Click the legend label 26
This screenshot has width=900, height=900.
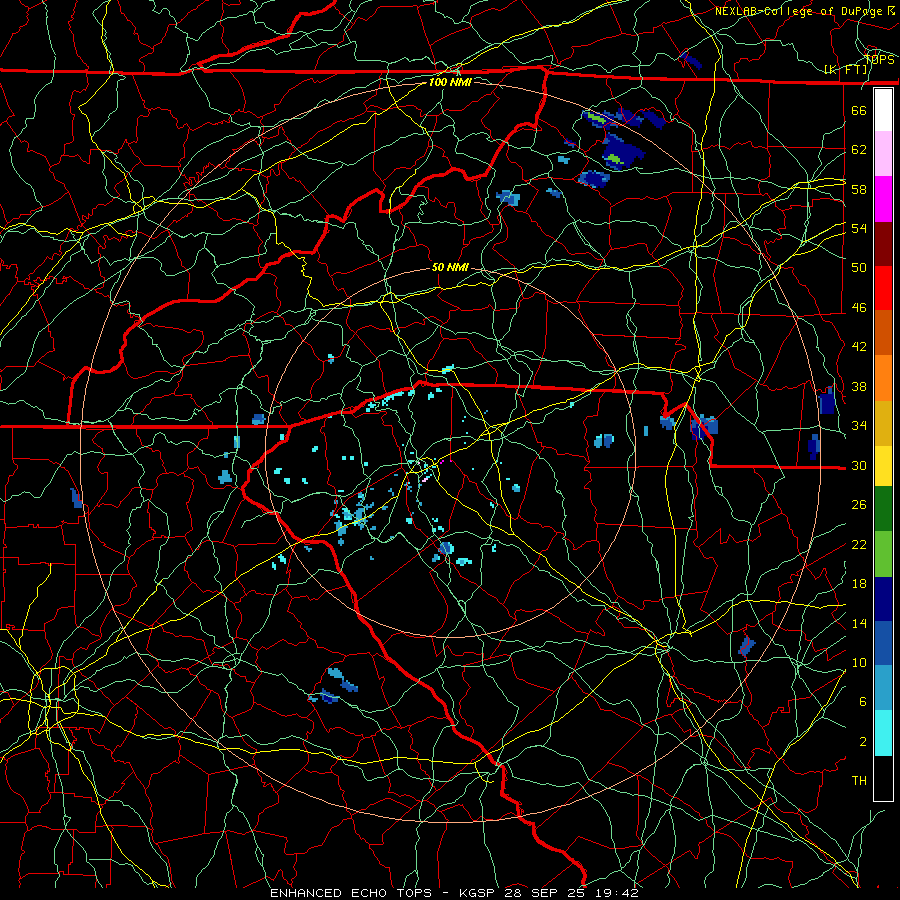click(x=859, y=505)
